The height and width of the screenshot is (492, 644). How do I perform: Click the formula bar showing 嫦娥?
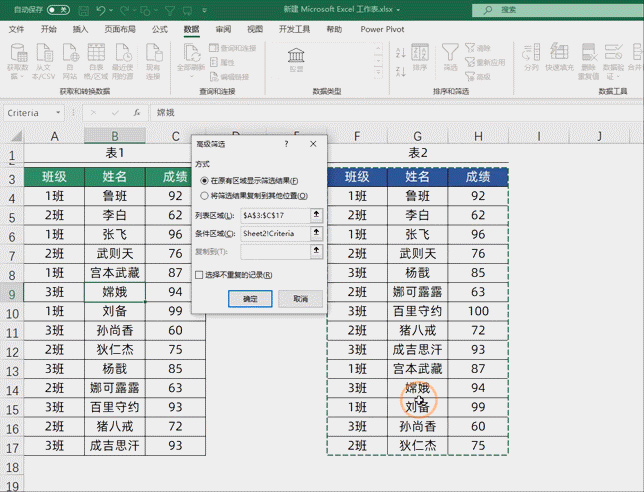tap(396, 113)
